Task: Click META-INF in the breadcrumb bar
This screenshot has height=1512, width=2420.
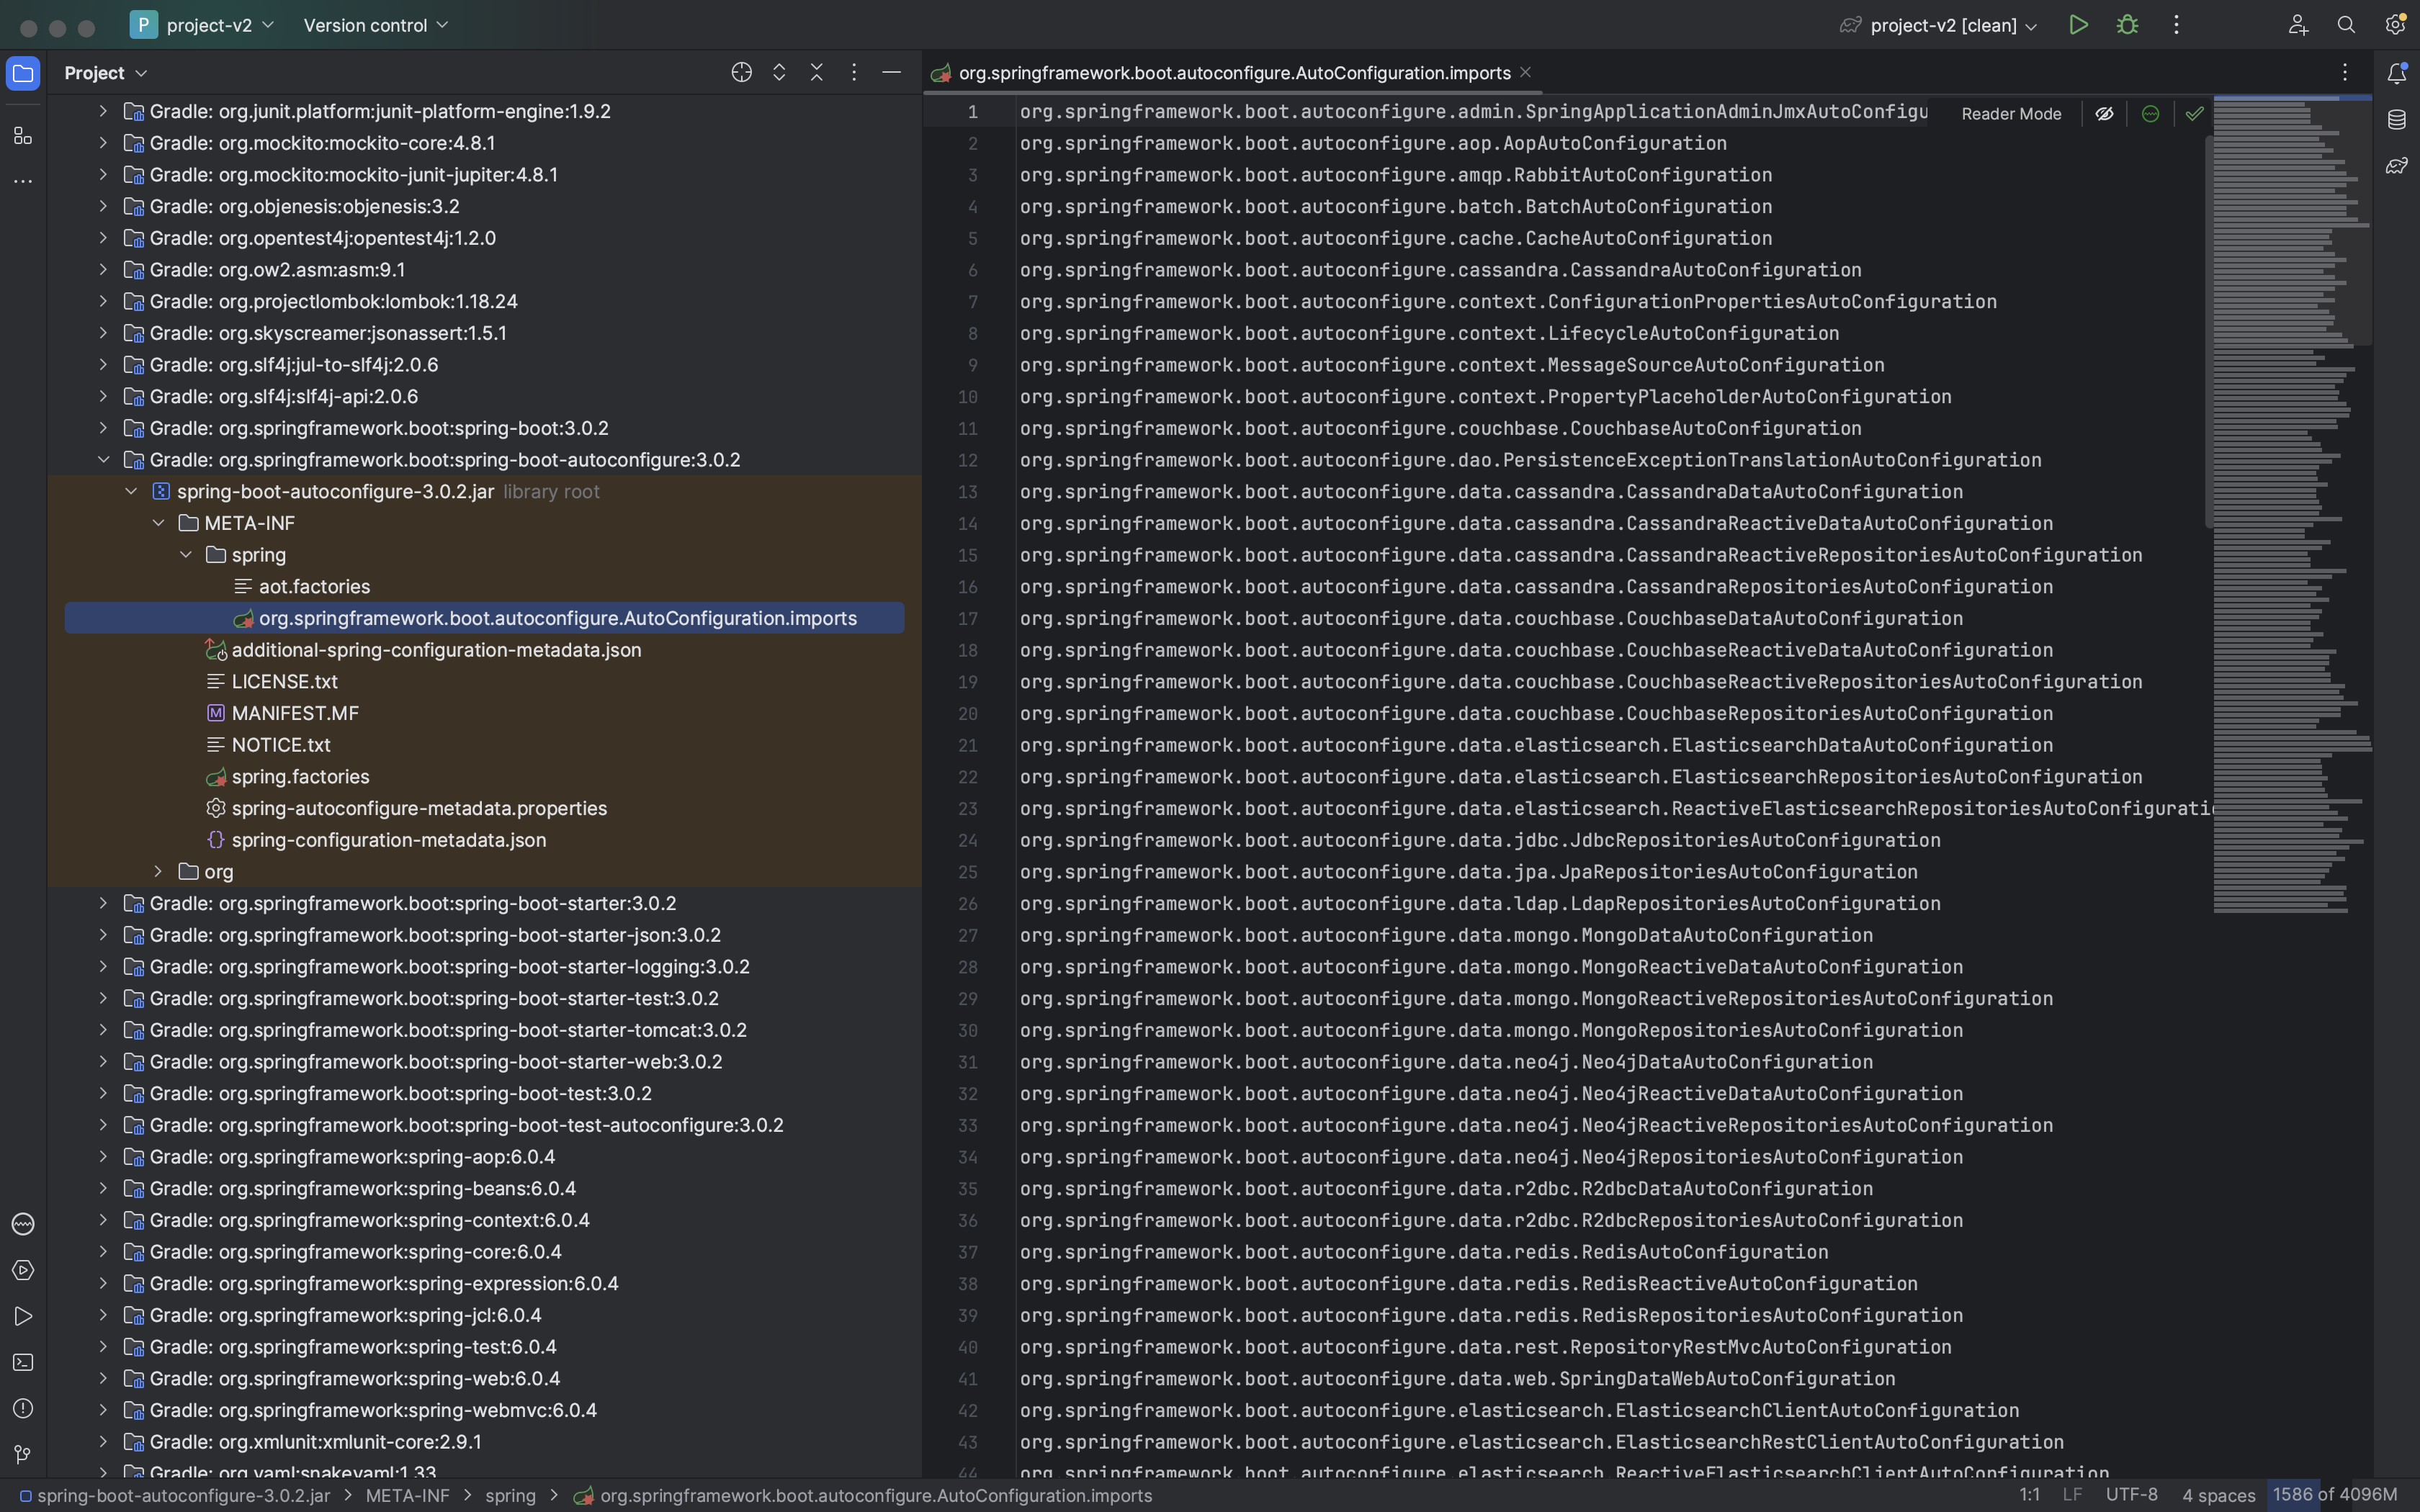Action: [x=407, y=1496]
